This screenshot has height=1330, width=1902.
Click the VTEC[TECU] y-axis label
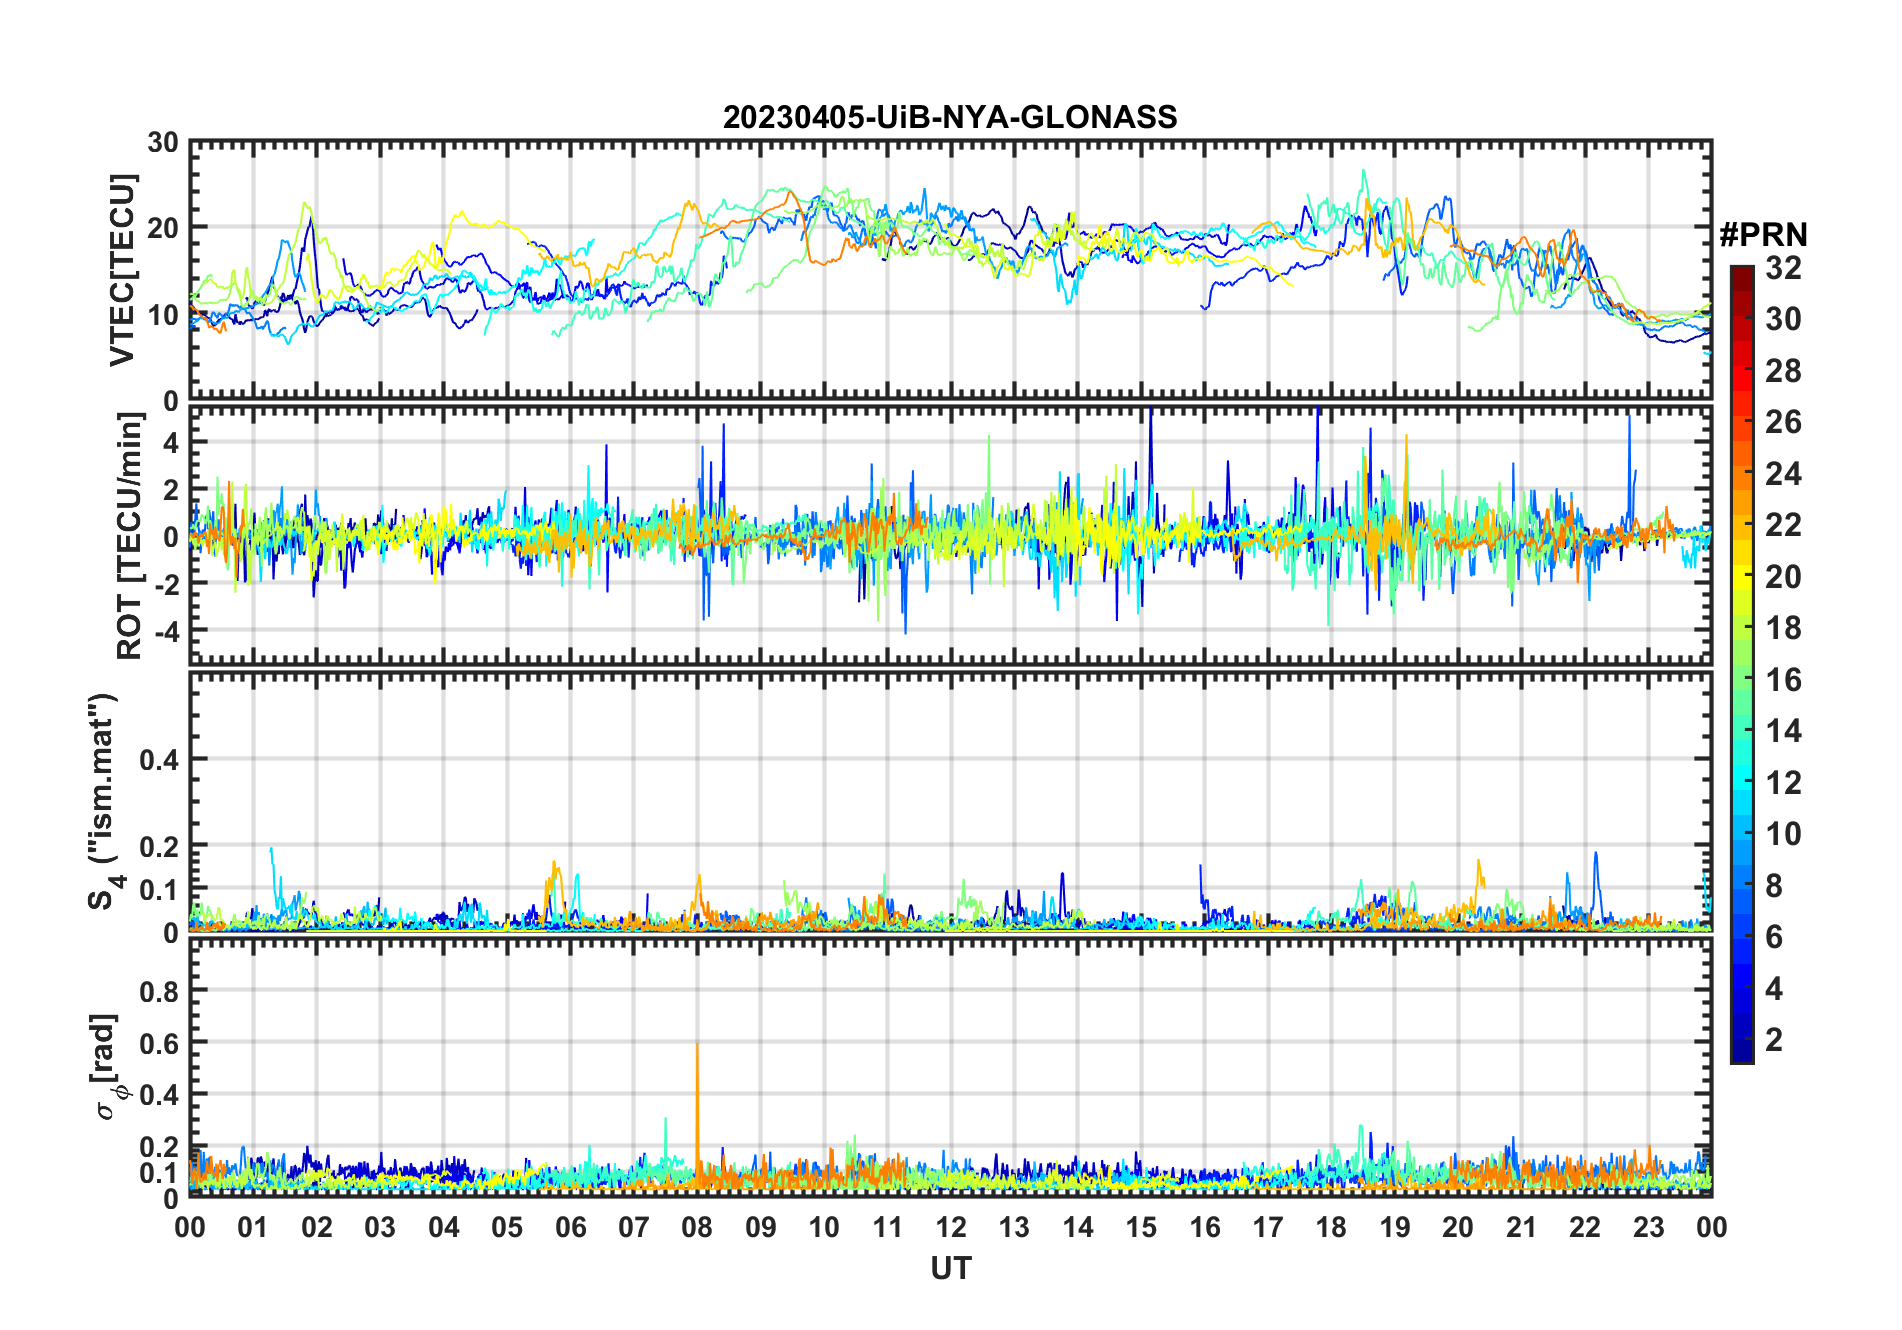122,270
